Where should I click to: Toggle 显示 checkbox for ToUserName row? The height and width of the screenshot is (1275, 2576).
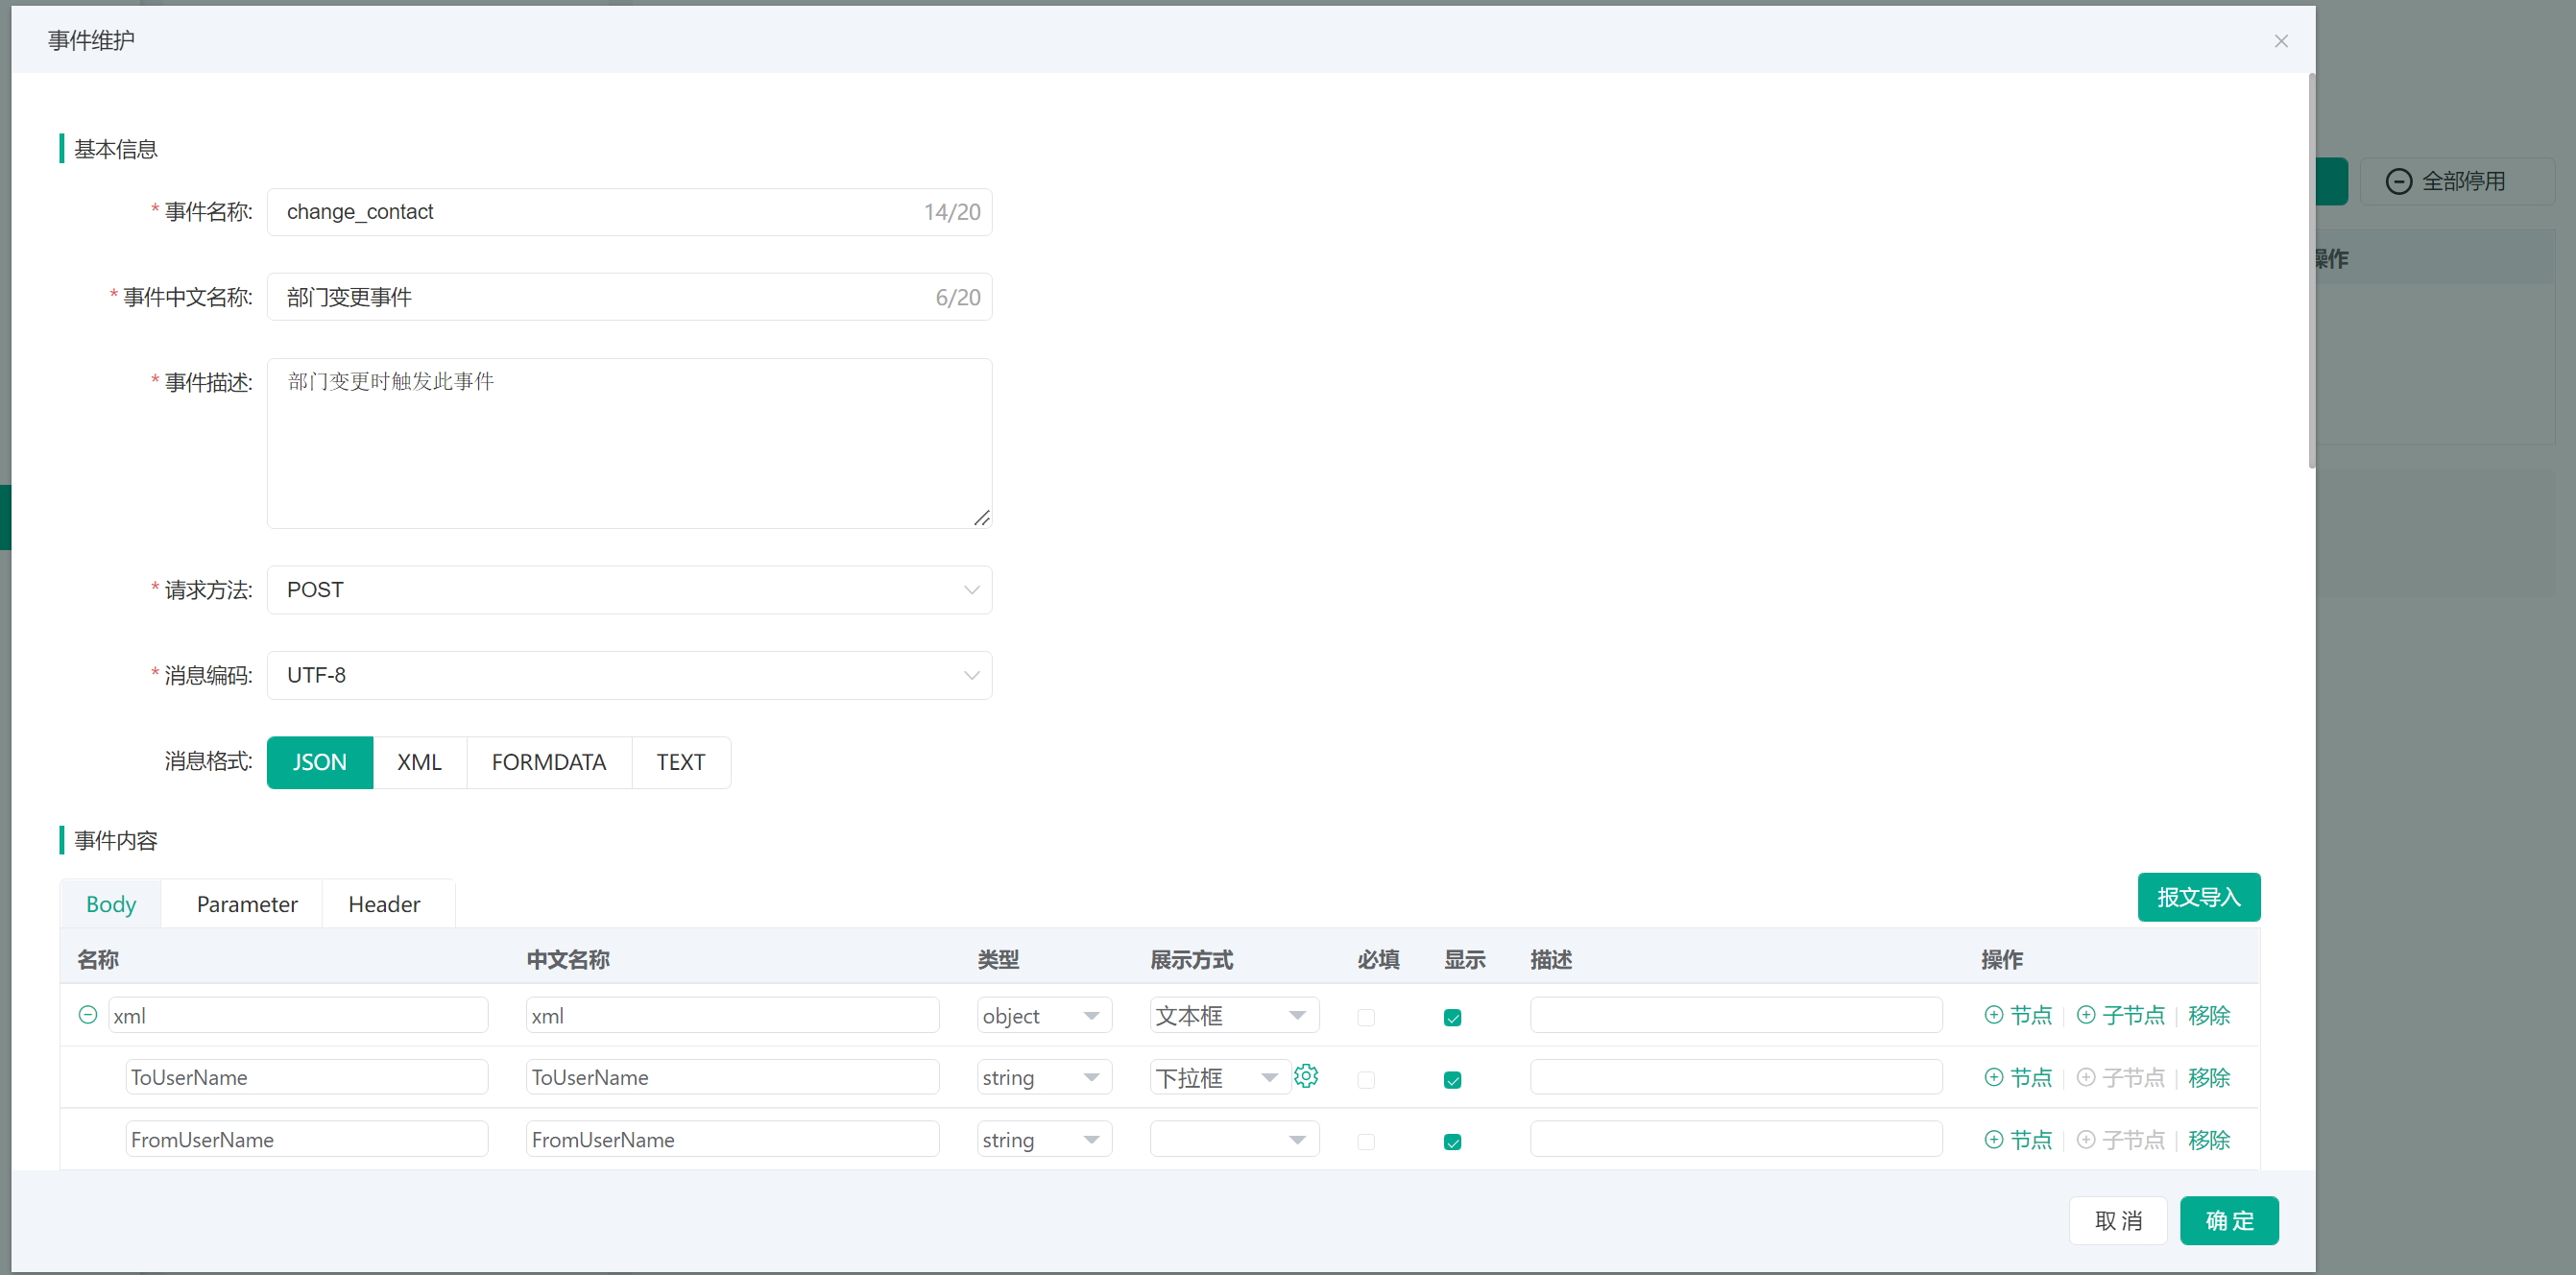[x=1453, y=1079]
